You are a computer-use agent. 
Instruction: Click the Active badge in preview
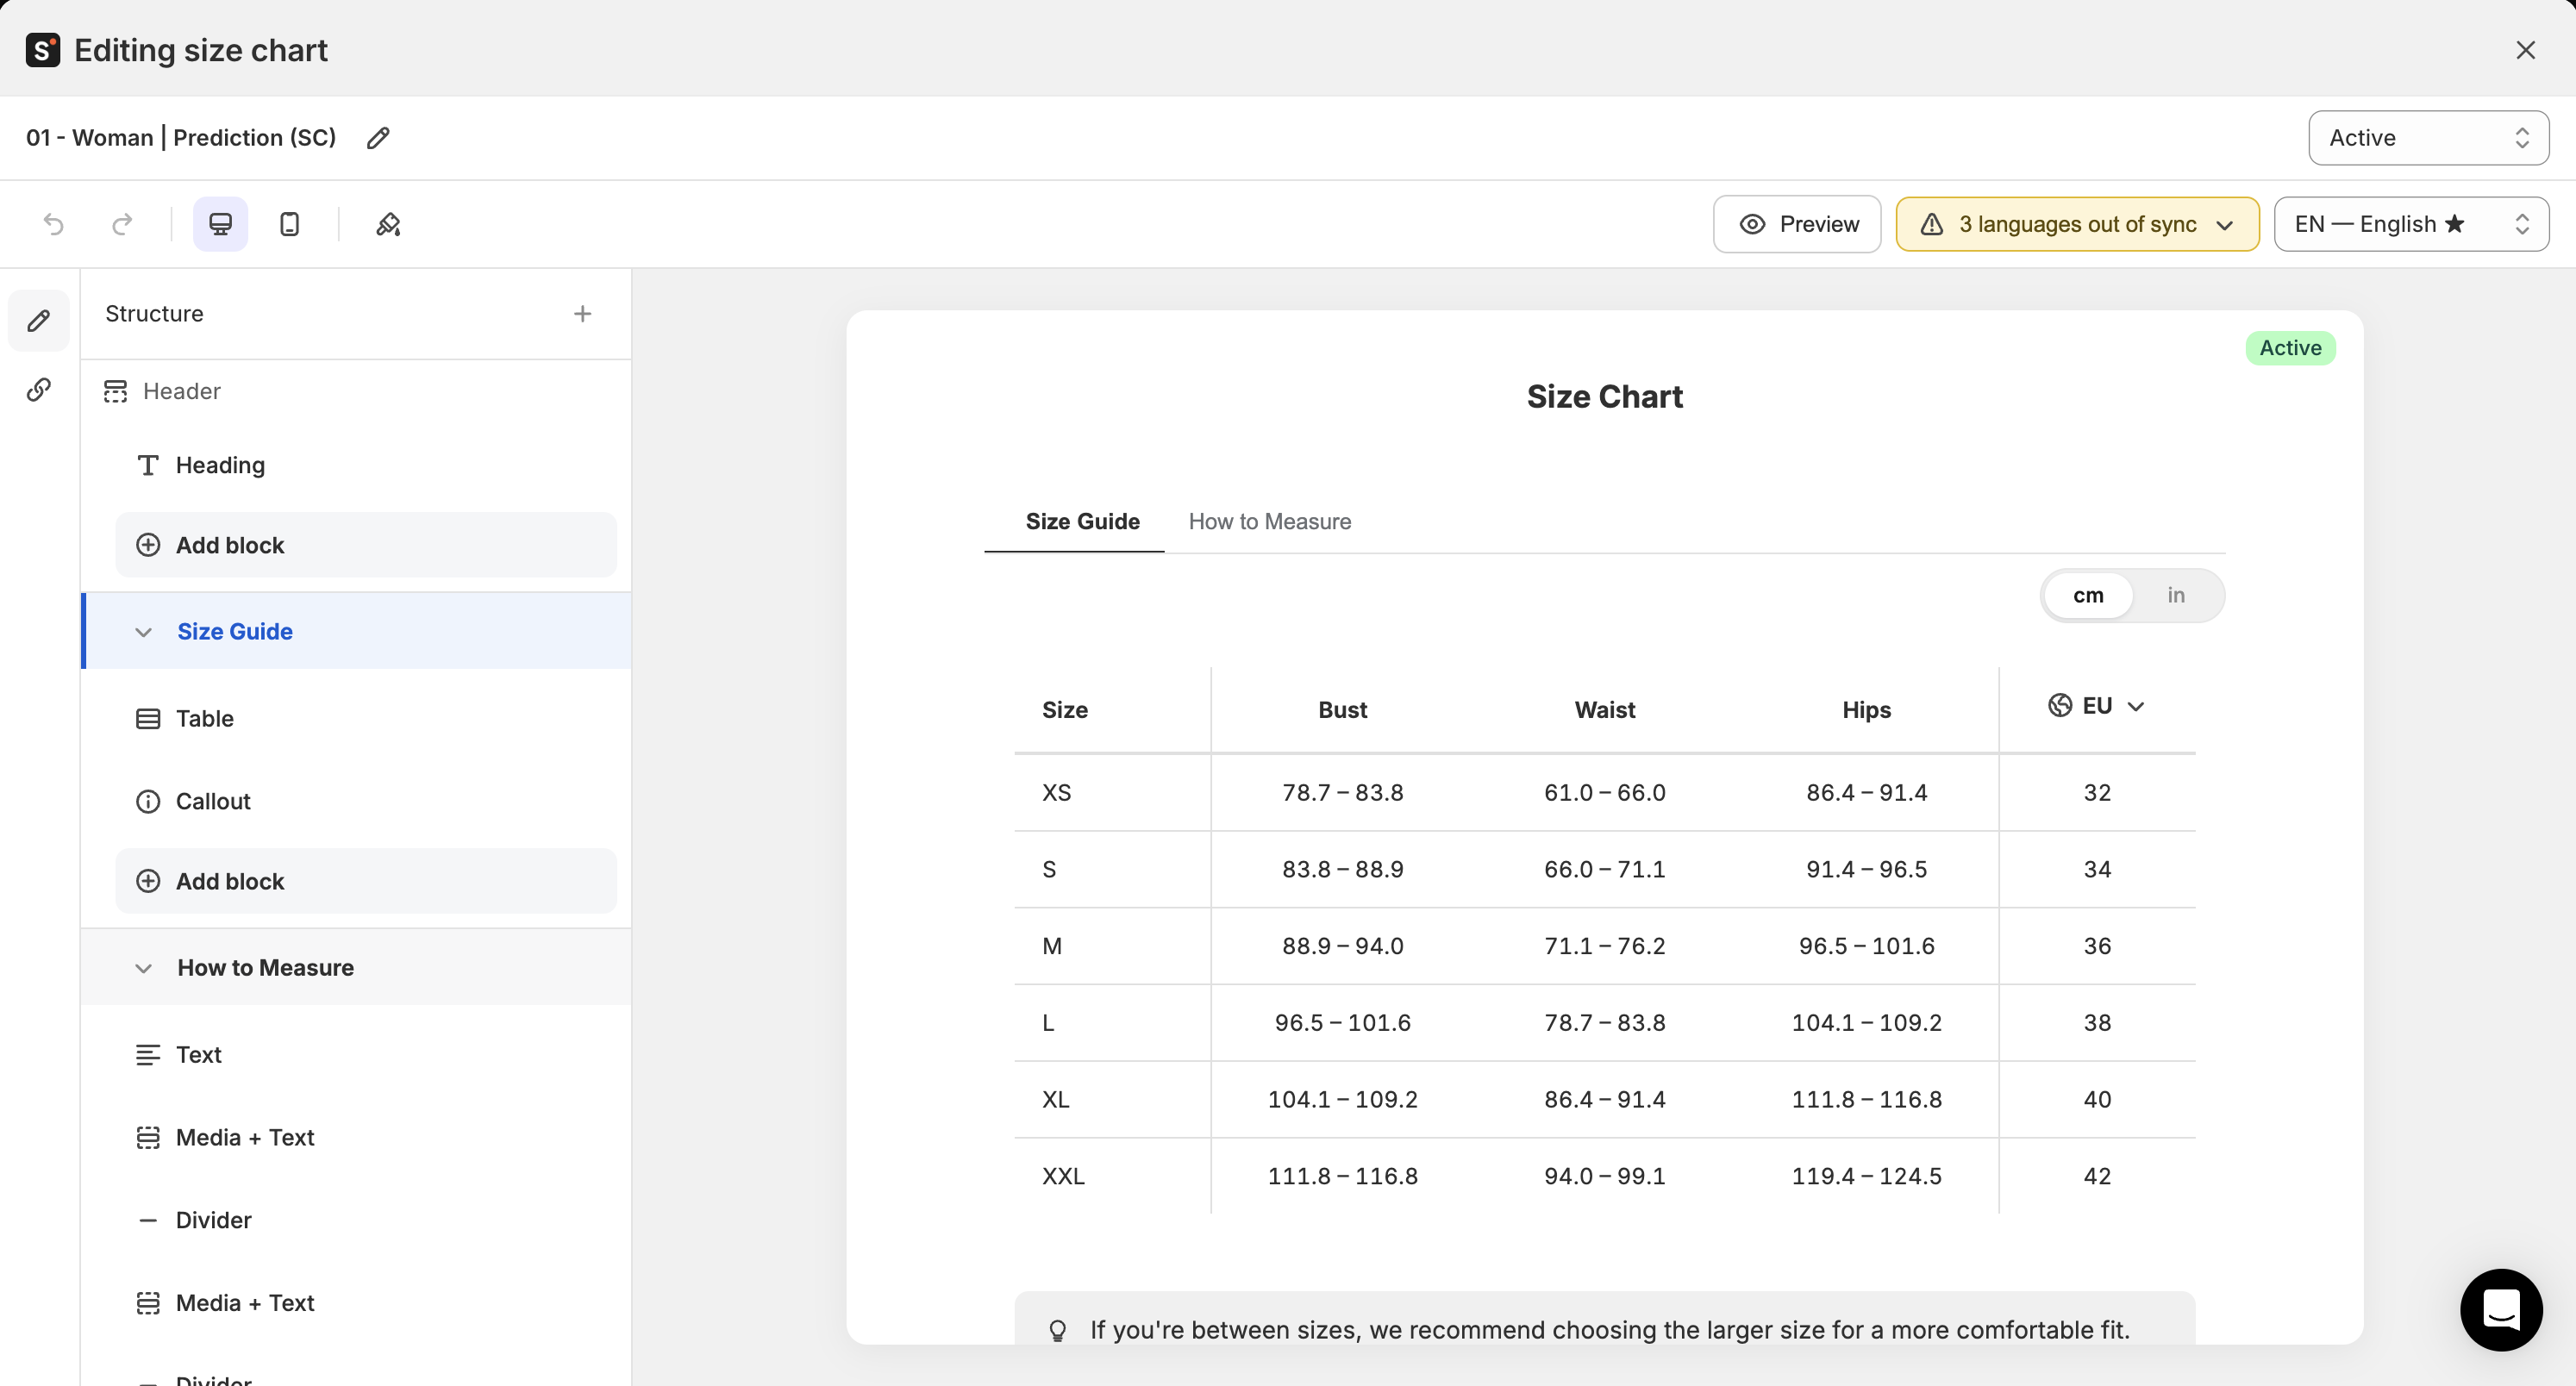pyautogui.click(x=2290, y=348)
